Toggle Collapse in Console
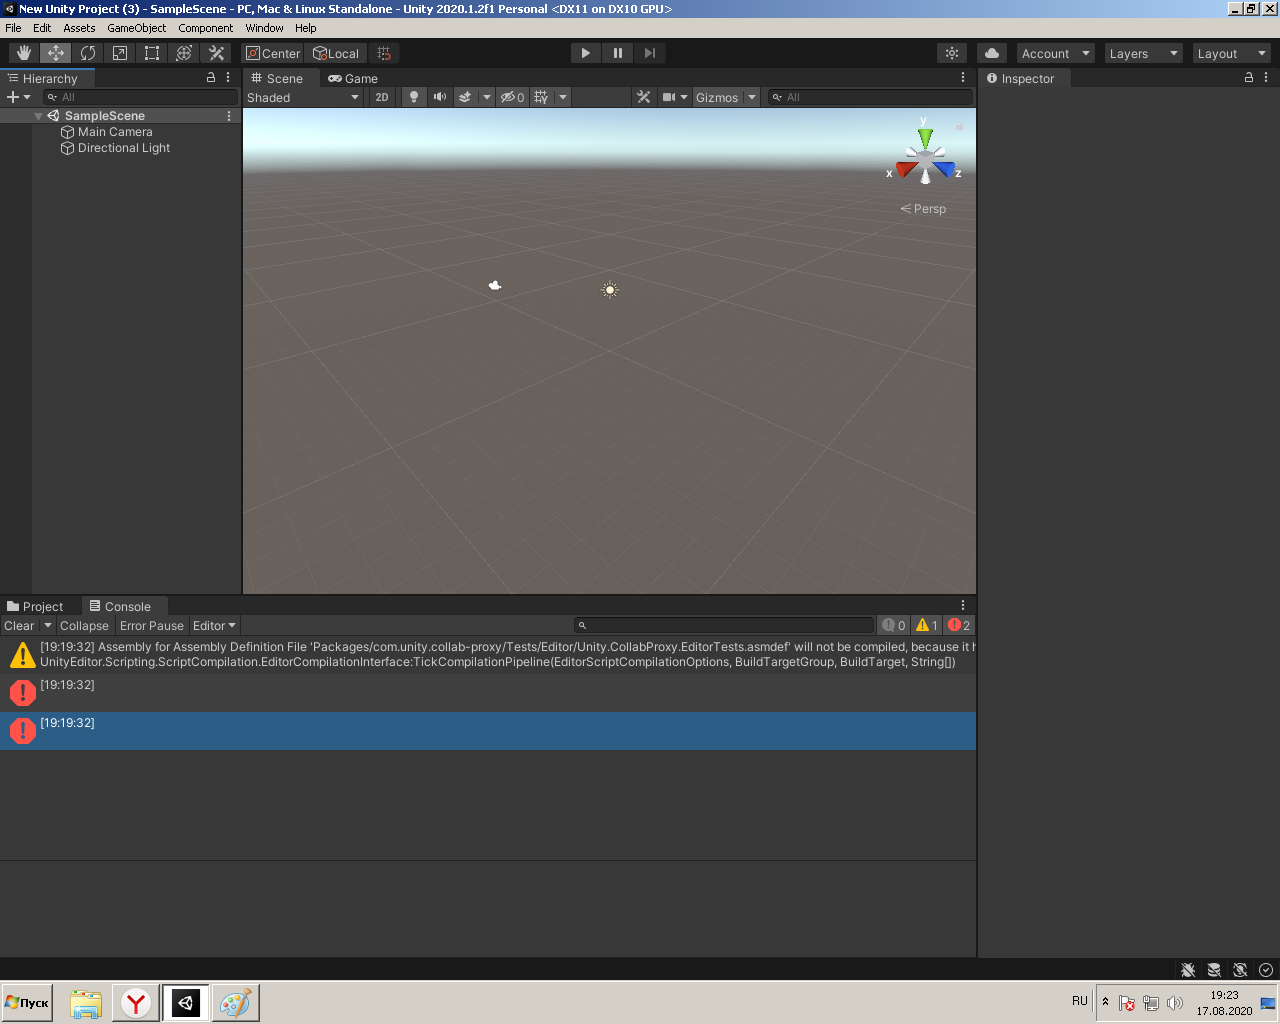1280x1024 pixels. pos(84,625)
